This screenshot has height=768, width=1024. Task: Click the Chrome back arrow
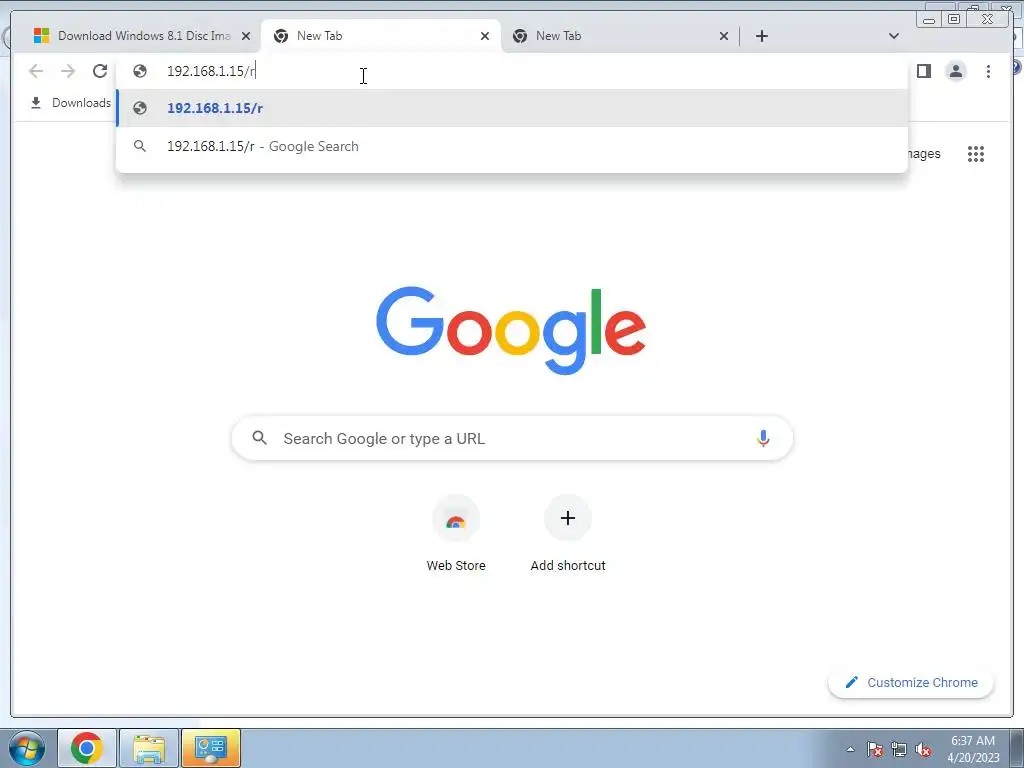pos(36,71)
